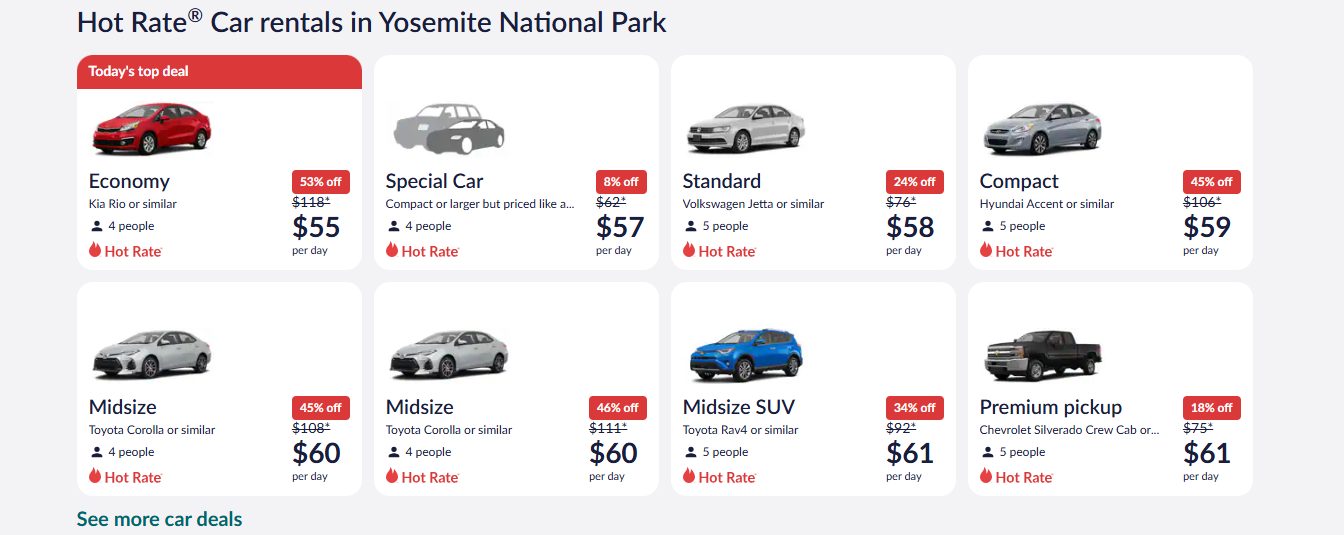Click the red Kia Rio car image

(151, 129)
